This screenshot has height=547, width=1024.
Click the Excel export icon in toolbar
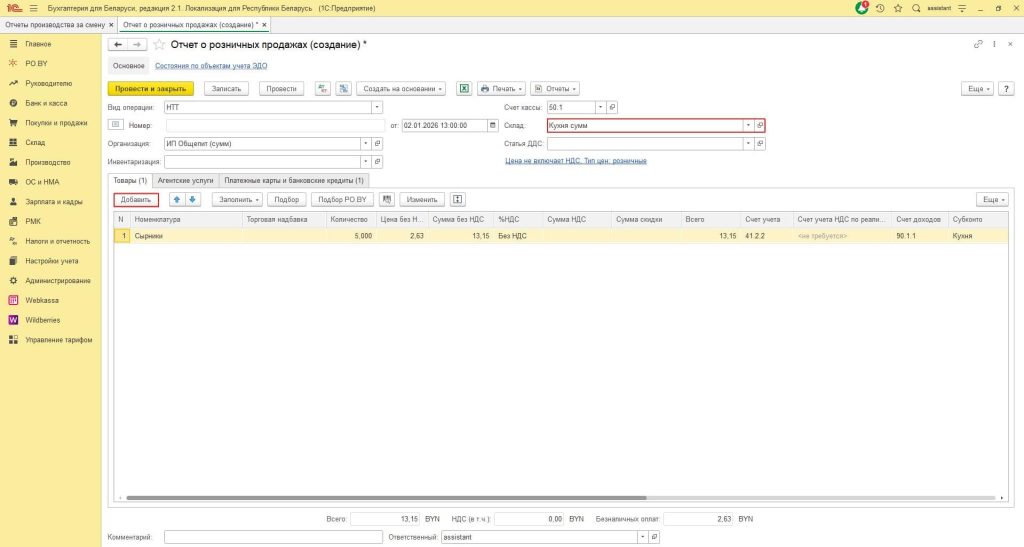click(464, 88)
